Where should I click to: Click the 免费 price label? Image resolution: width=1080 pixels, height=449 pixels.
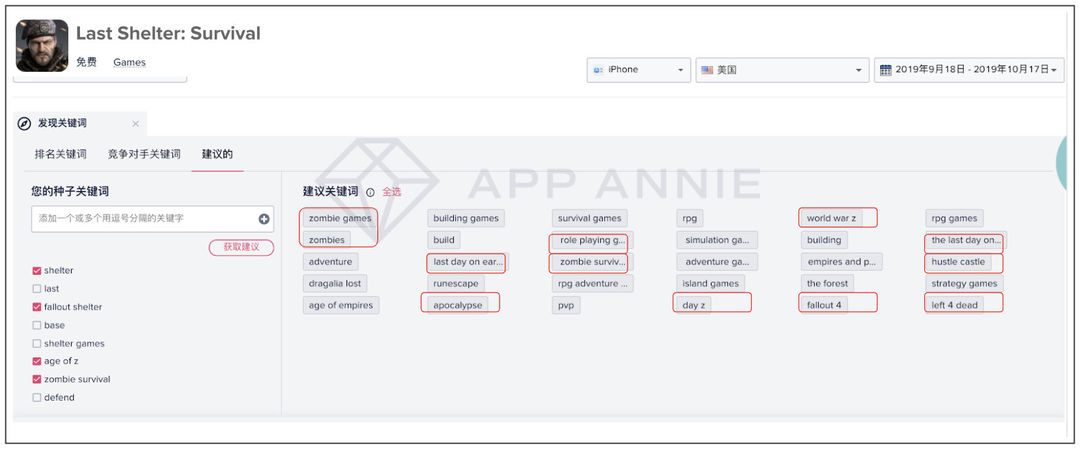86,62
